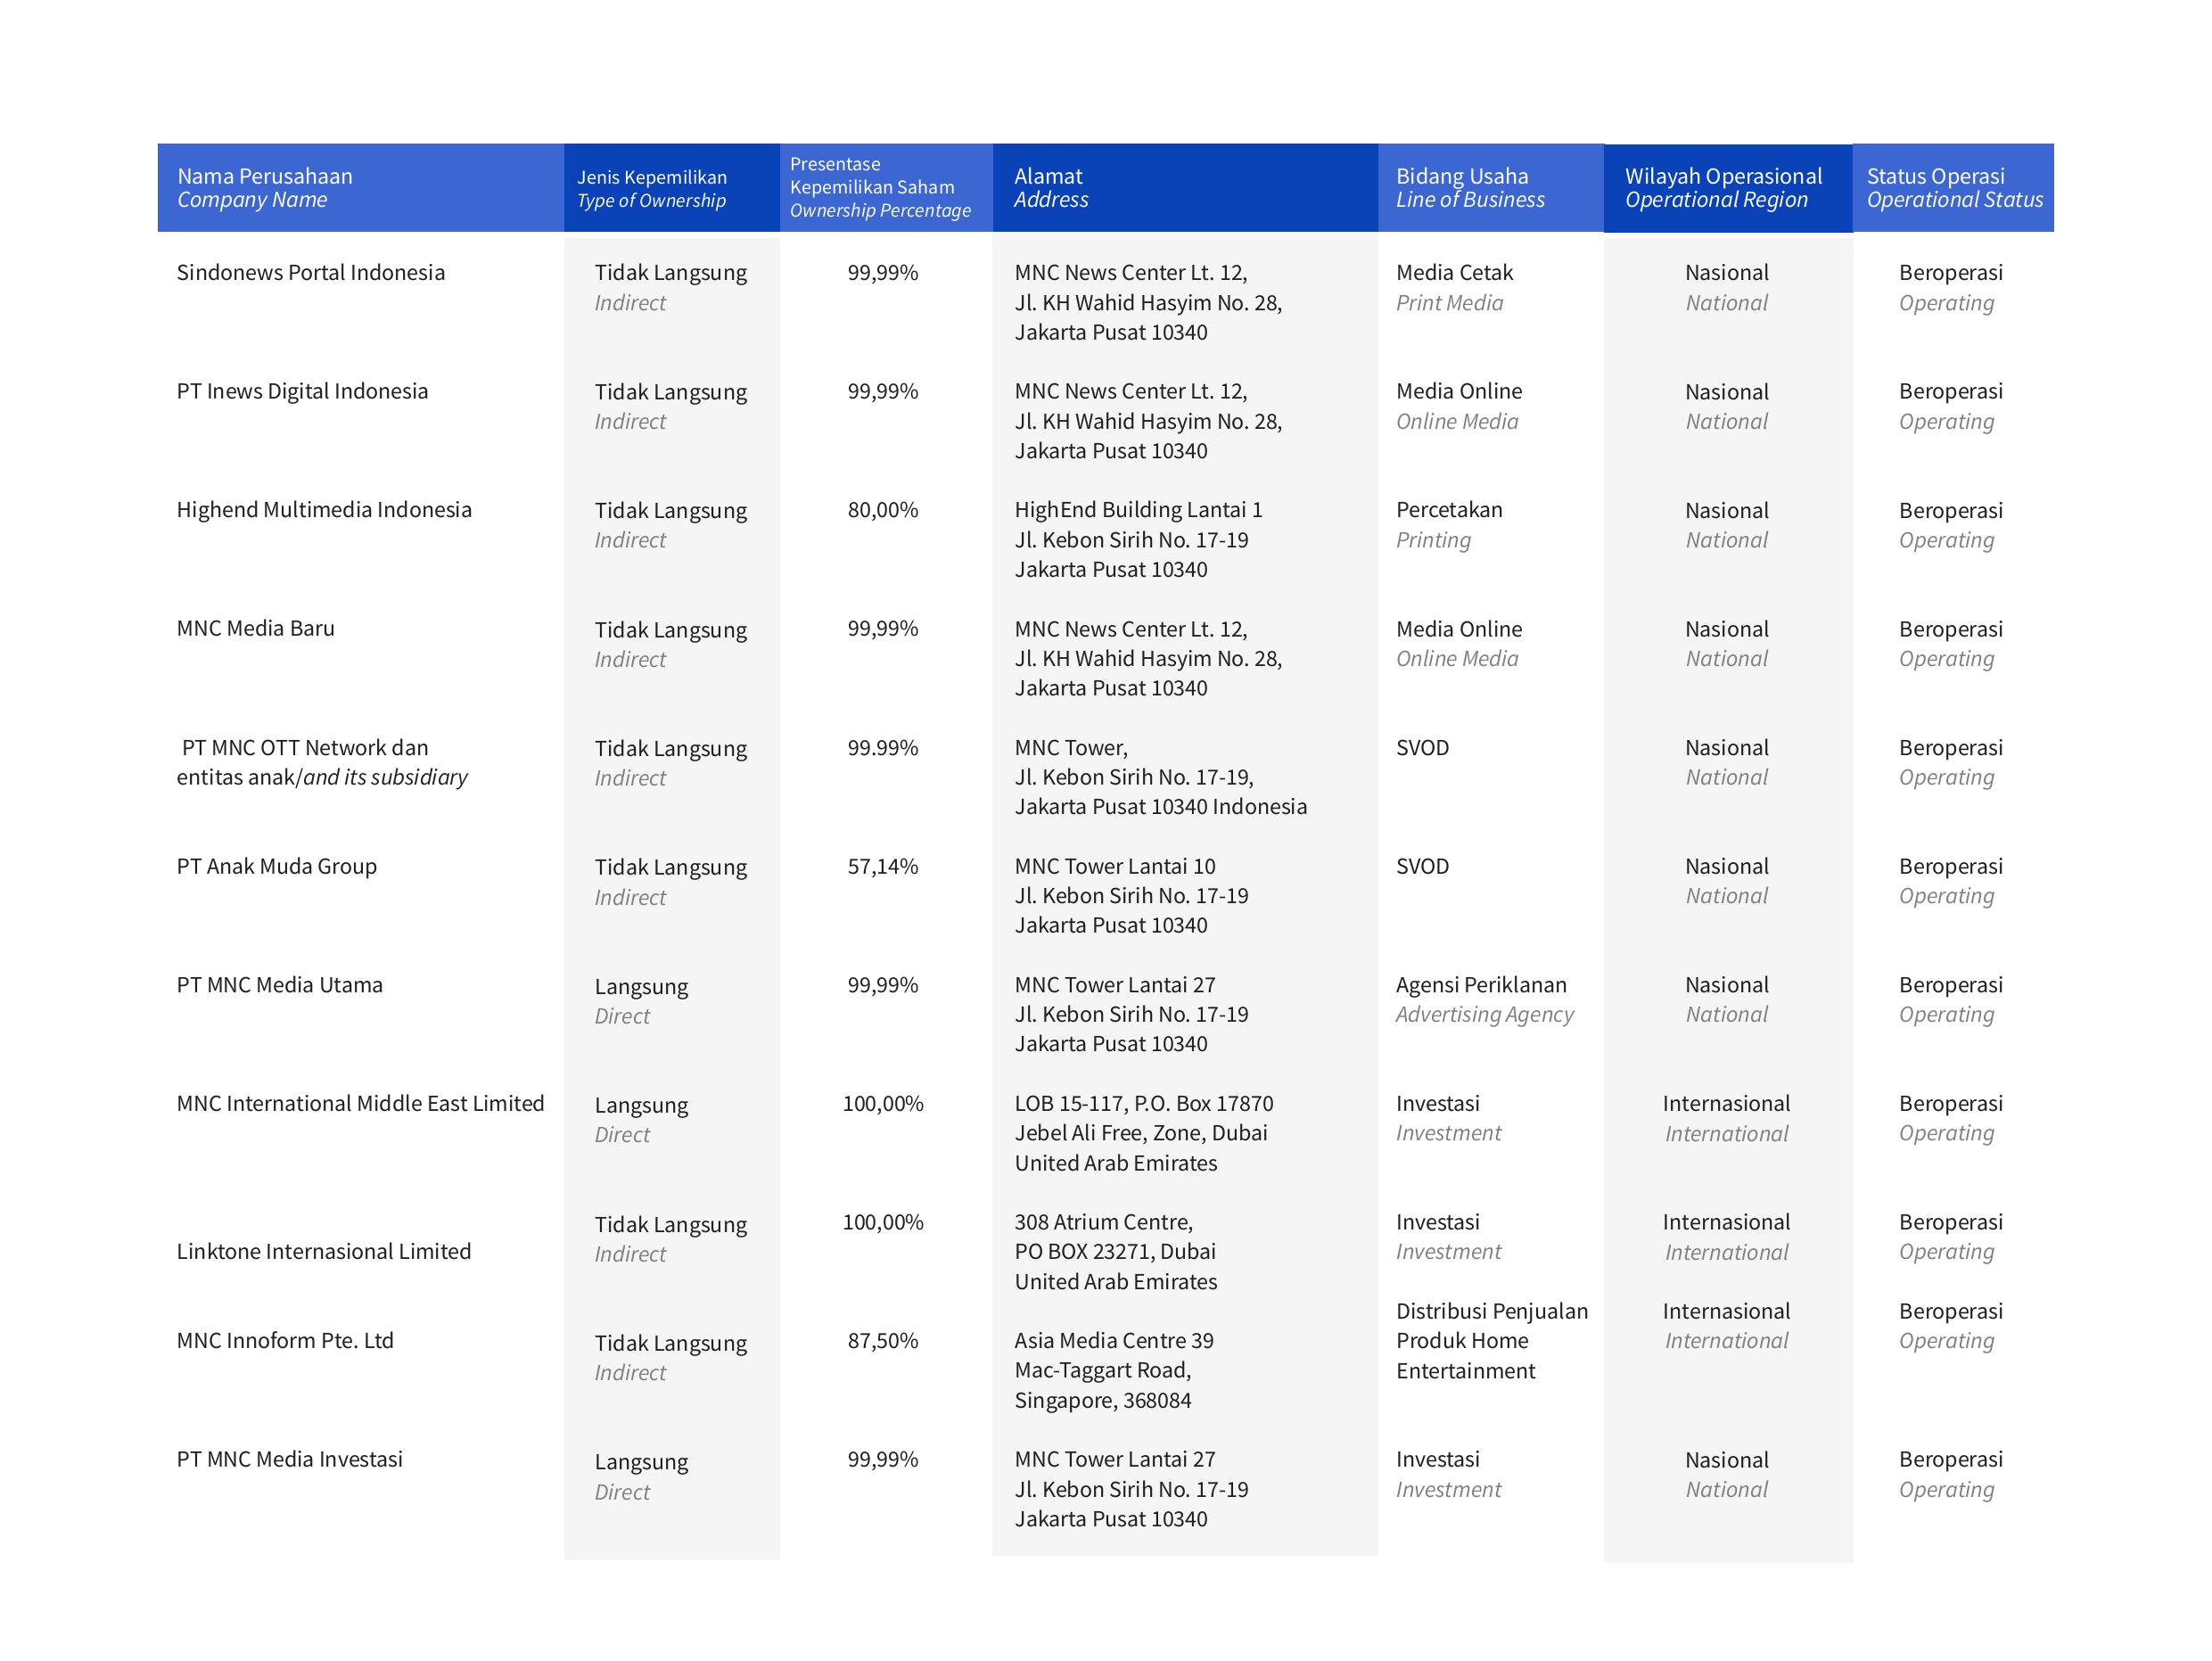Select 308 Atrium Centre address line
Screen dimensions: 2212x1661
click(x=1104, y=1223)
